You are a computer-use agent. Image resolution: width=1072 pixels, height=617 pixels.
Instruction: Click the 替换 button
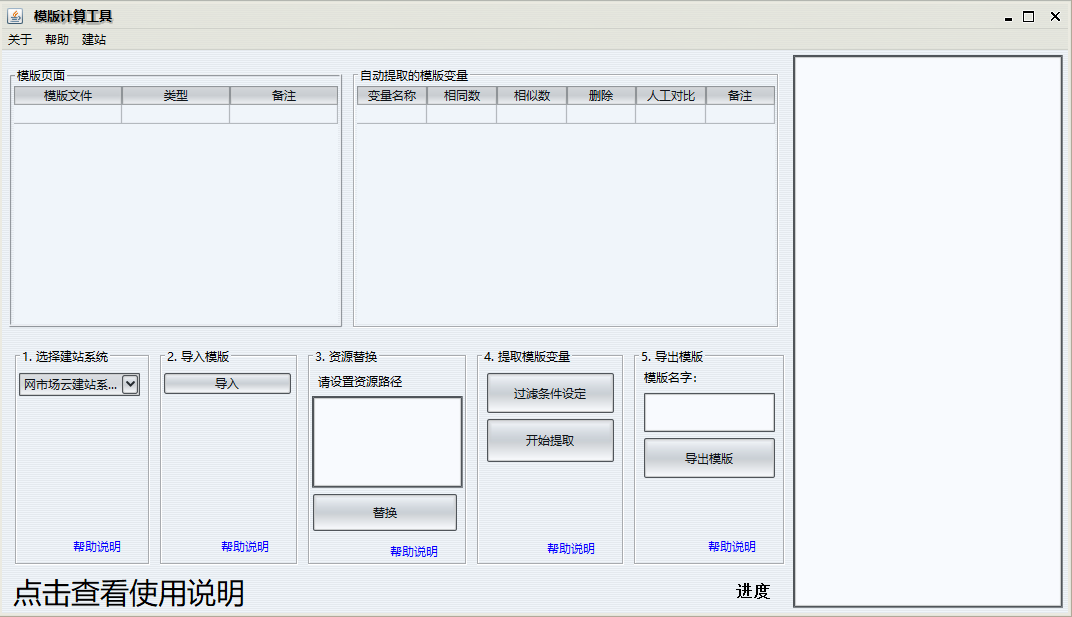point(385,513)
